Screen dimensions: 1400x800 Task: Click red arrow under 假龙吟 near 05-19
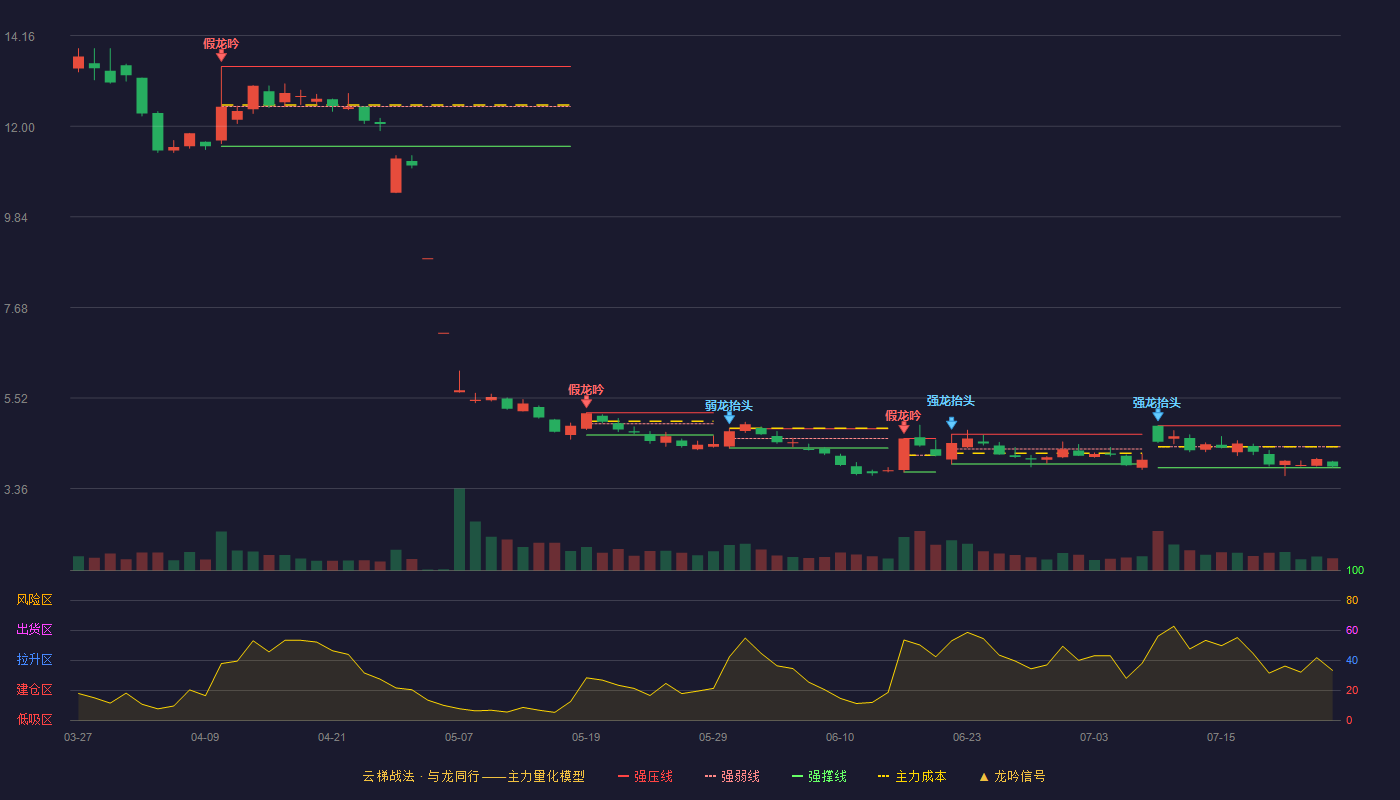(586, 402)
